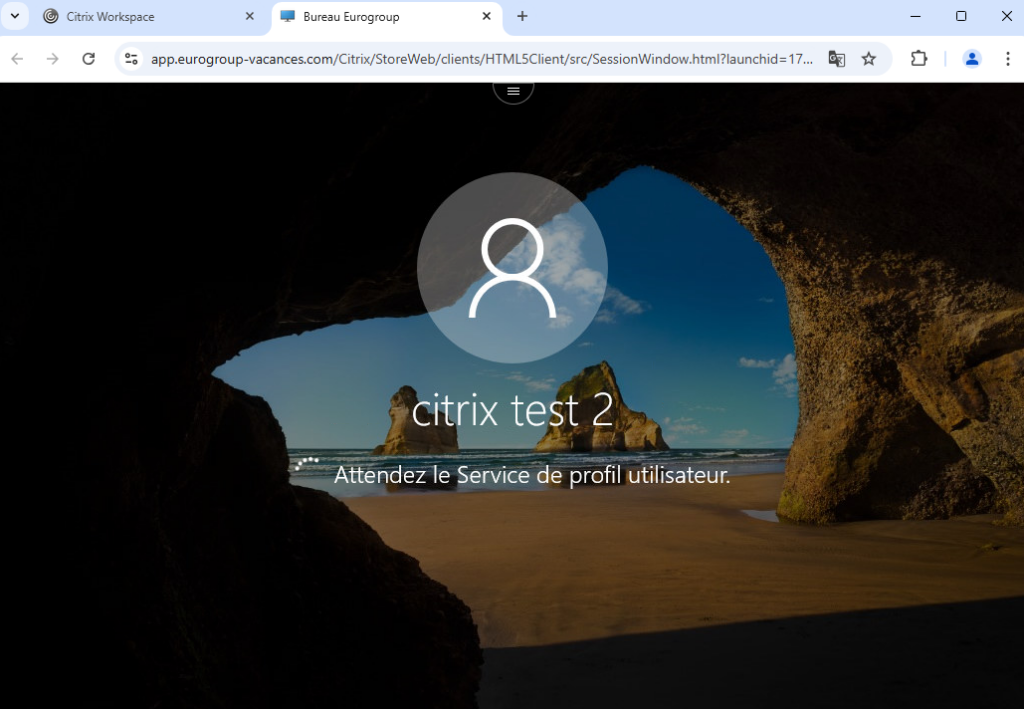Viewport: 1024px width, 709px height.
Task: Go forward to next page
Action: (x=53, y=59)
